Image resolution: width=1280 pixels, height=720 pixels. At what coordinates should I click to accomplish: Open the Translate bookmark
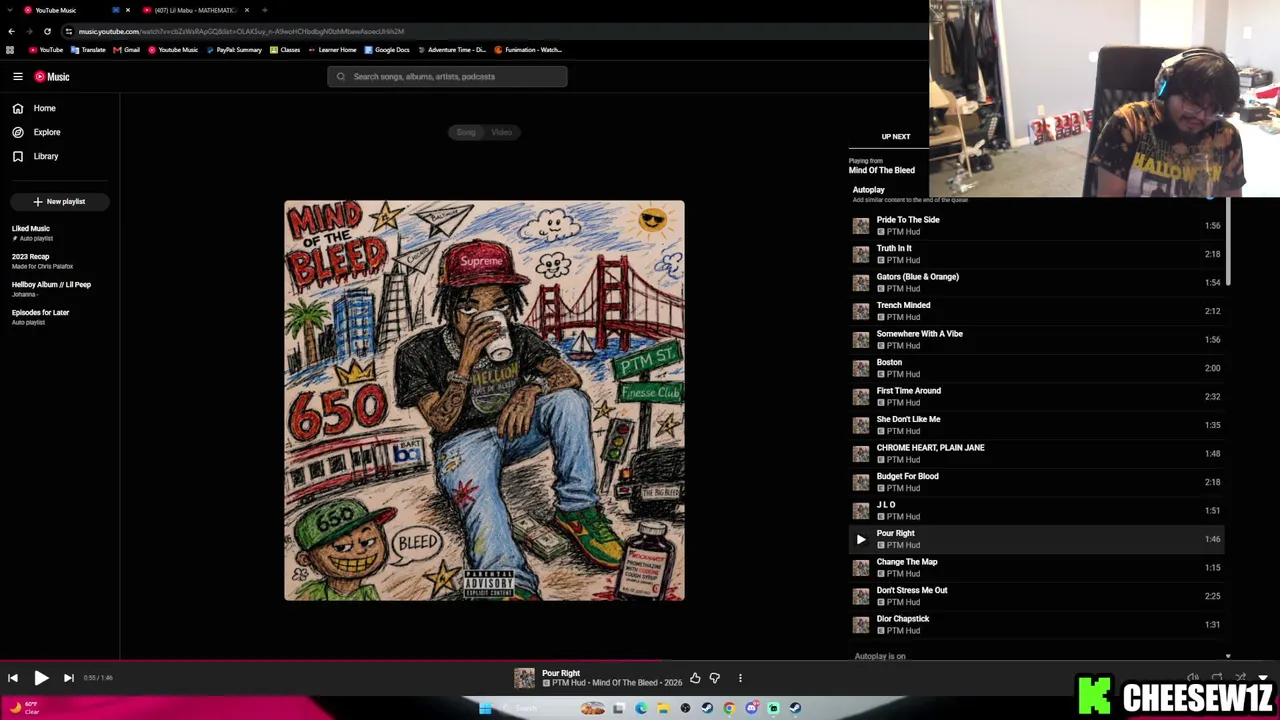coord(88,50)
